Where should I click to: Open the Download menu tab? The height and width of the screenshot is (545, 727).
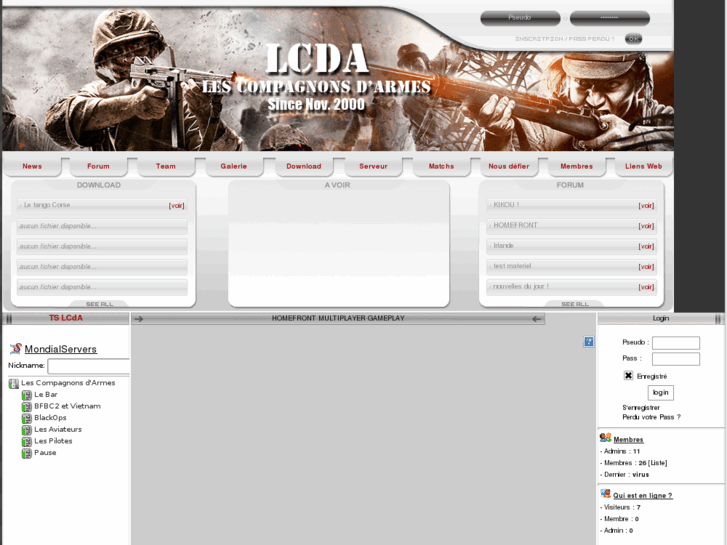(x=304, y=166)
